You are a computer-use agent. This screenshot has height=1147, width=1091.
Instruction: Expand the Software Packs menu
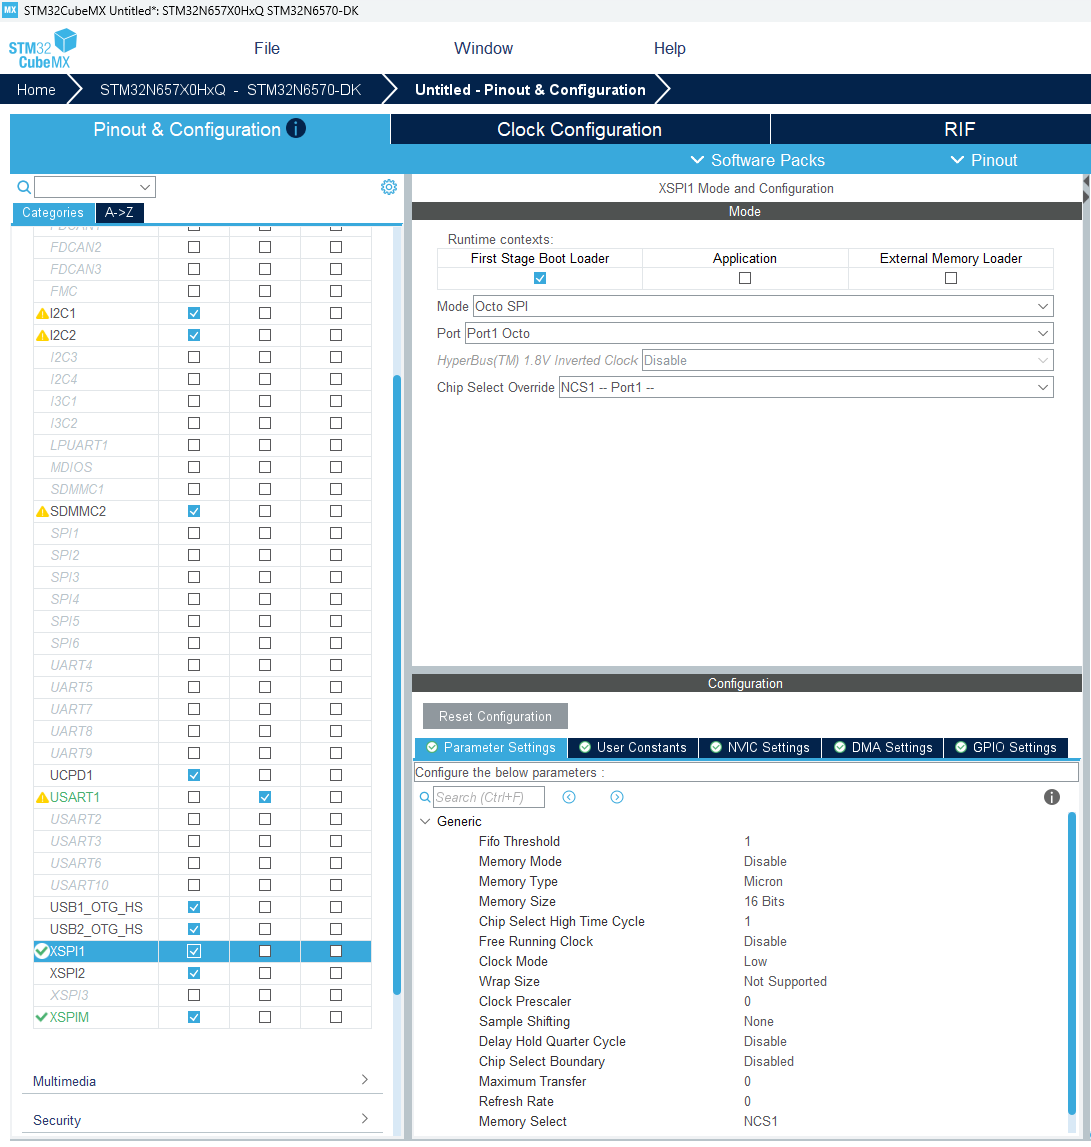click(x=757, y=160)
